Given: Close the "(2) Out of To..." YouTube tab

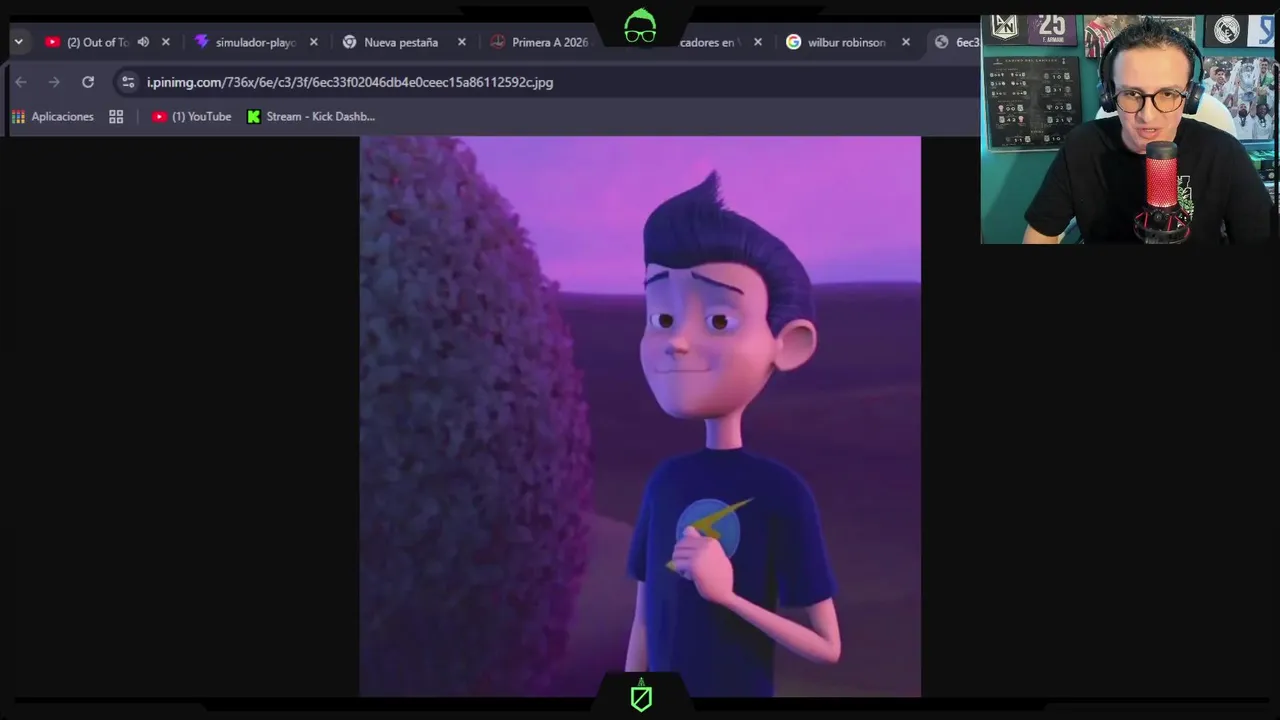Looking at the screenshot, I should [x=166, y=42].
